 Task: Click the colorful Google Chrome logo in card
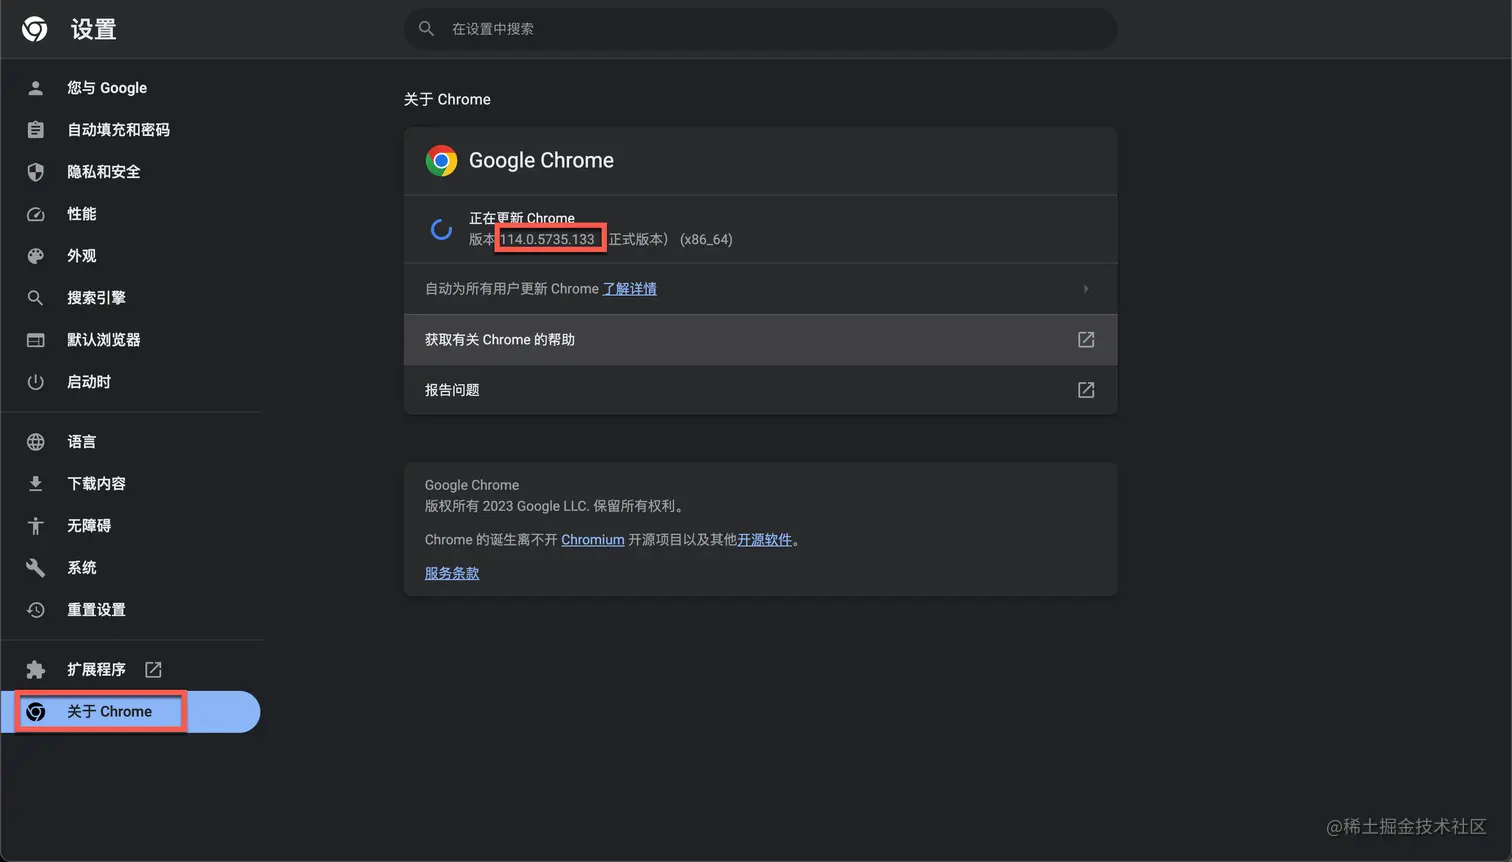pos(441,161)
